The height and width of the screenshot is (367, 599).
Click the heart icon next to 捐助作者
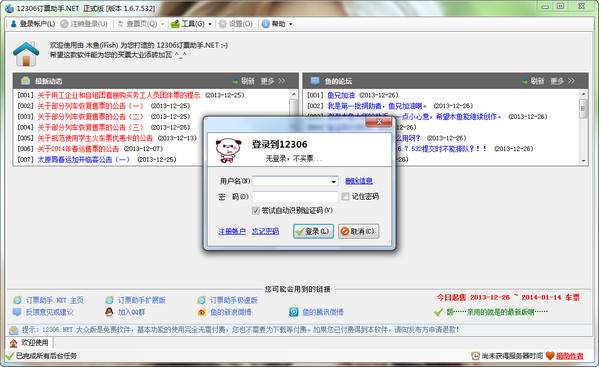click(550, 356)
